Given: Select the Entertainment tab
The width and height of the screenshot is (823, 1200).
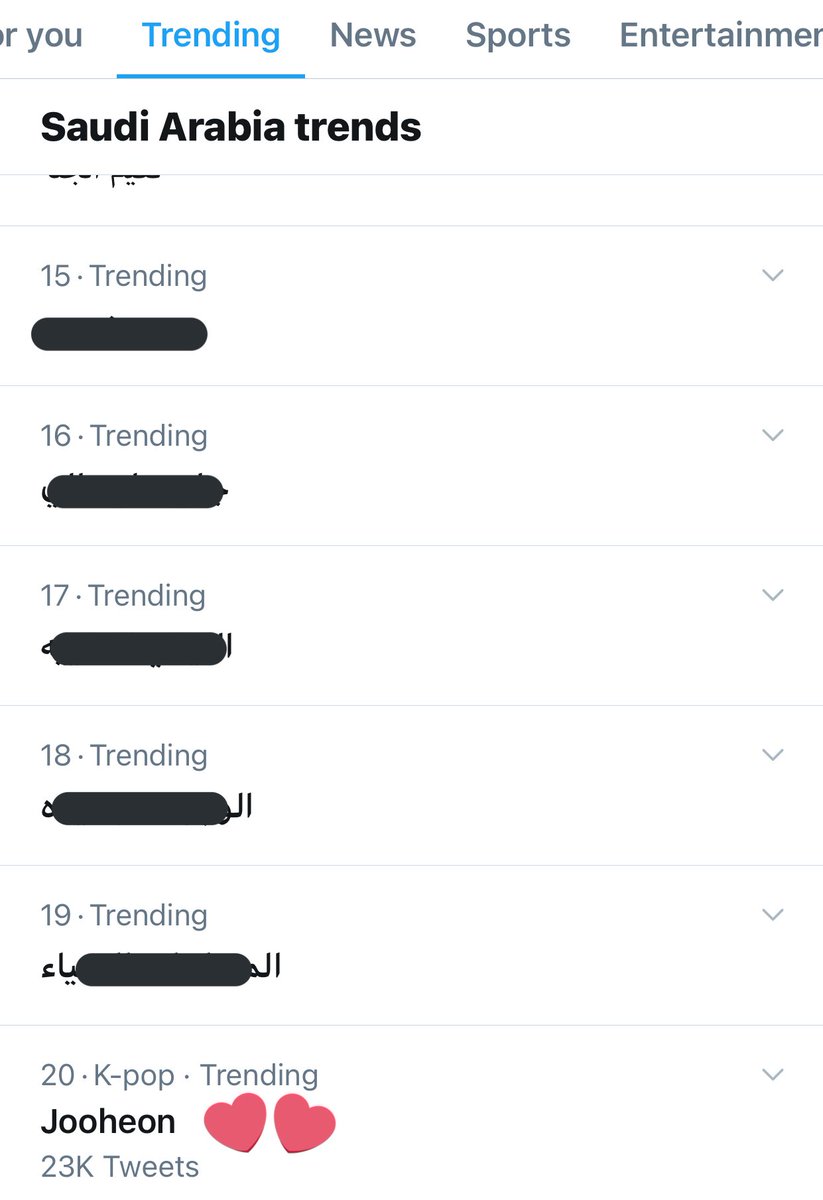Looking at the screenshot, I should (x=721, y=36).
